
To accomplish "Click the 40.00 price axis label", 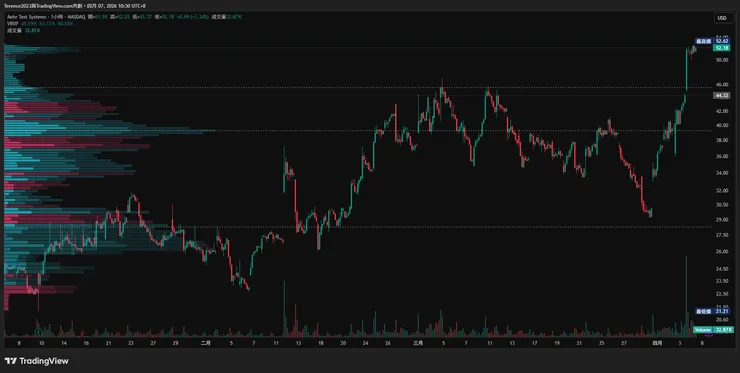I will click(x=722, y=126).
